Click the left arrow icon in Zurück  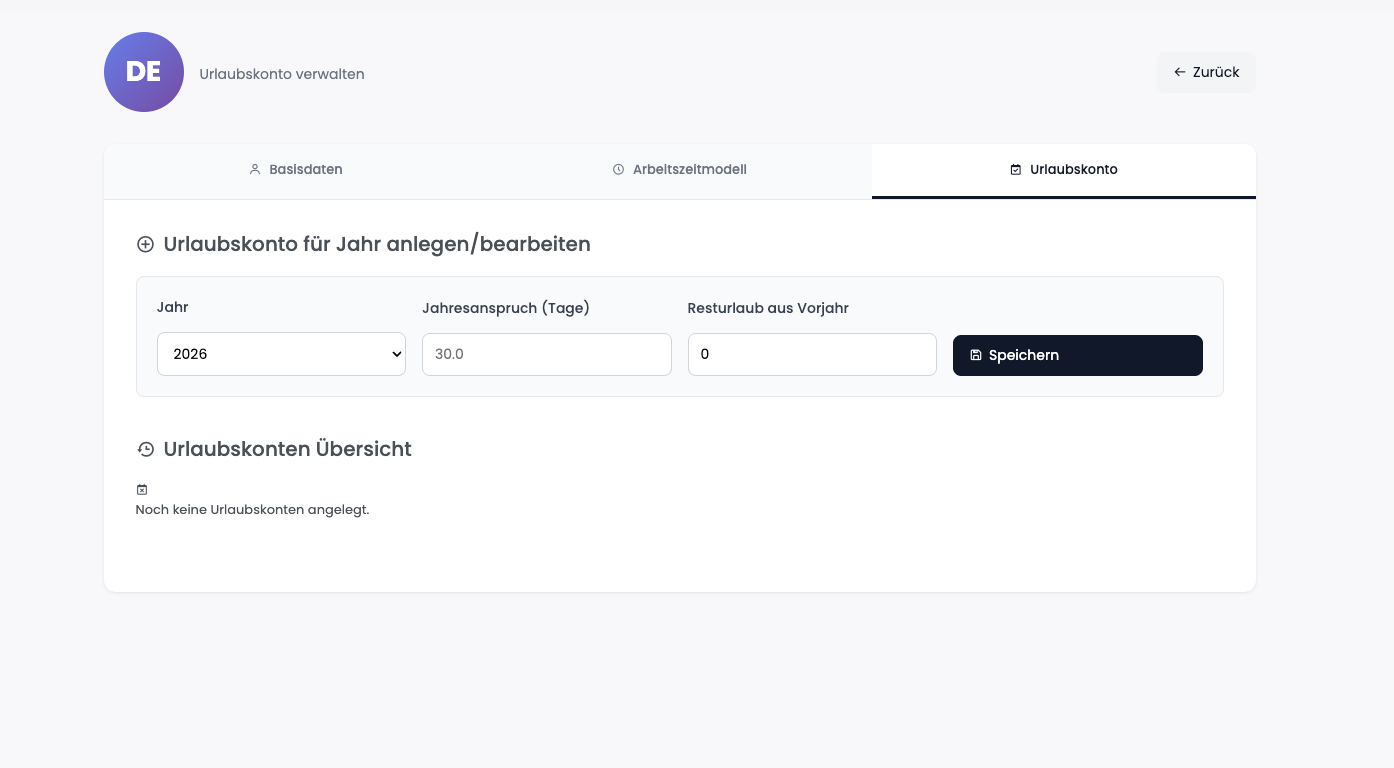pos(1180,72)
